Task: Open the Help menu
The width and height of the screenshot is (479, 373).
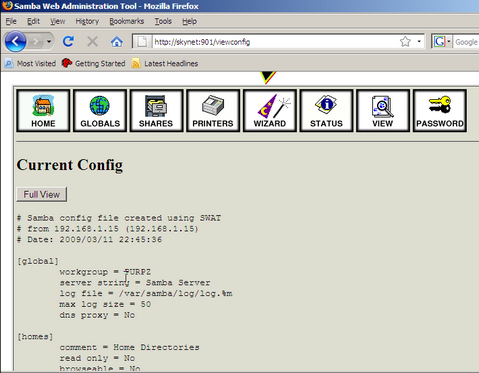Action: 189,21
